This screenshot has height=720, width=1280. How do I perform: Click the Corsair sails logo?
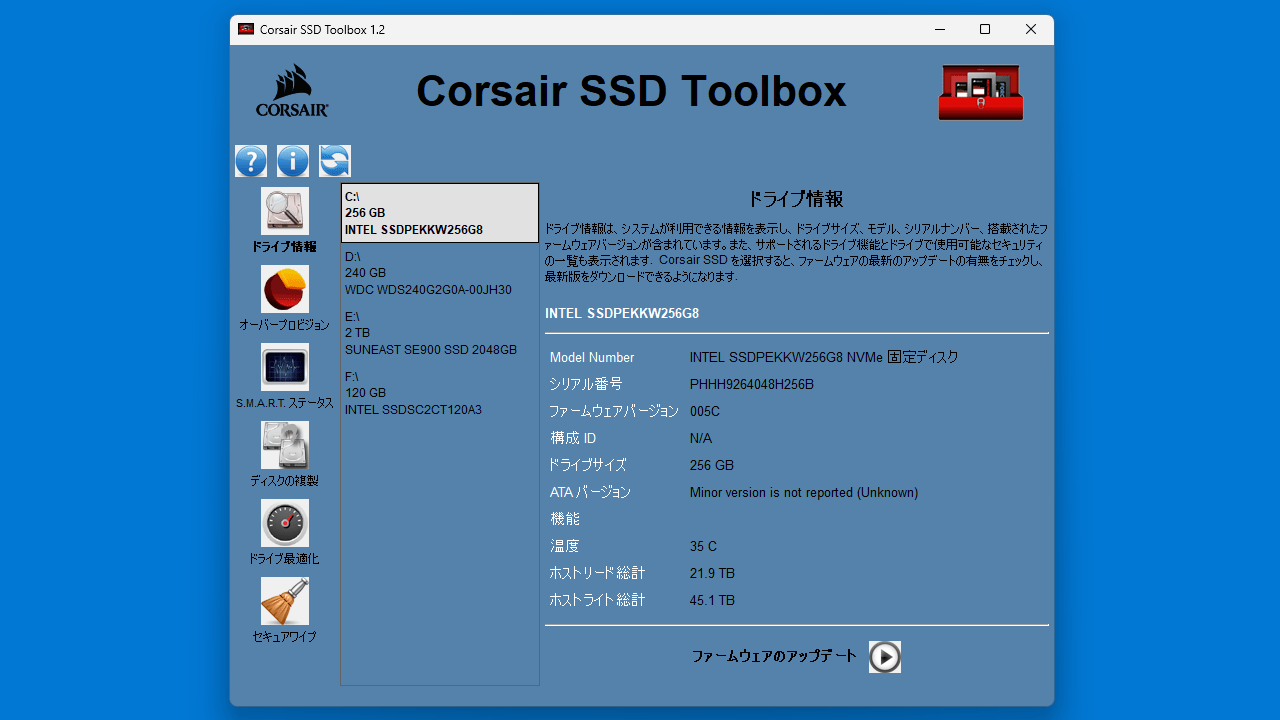(x=292, y=91)
